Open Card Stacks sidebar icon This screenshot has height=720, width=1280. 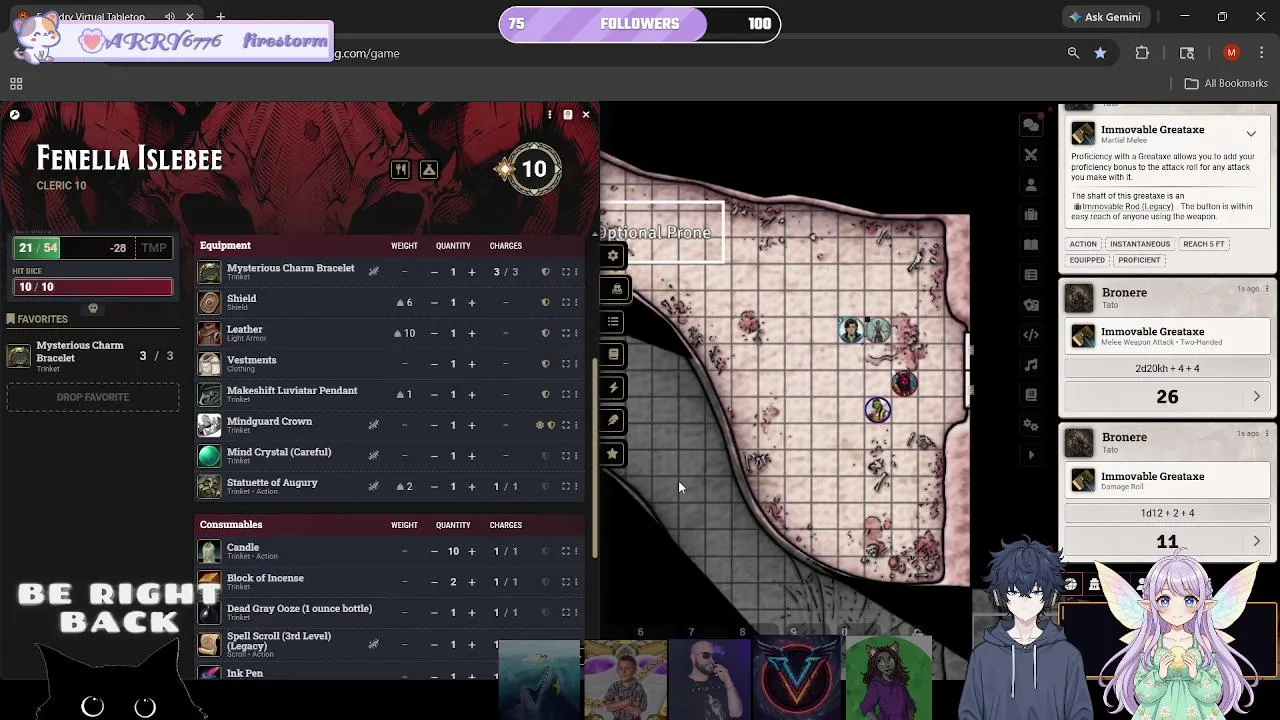tap(1031, 305)
